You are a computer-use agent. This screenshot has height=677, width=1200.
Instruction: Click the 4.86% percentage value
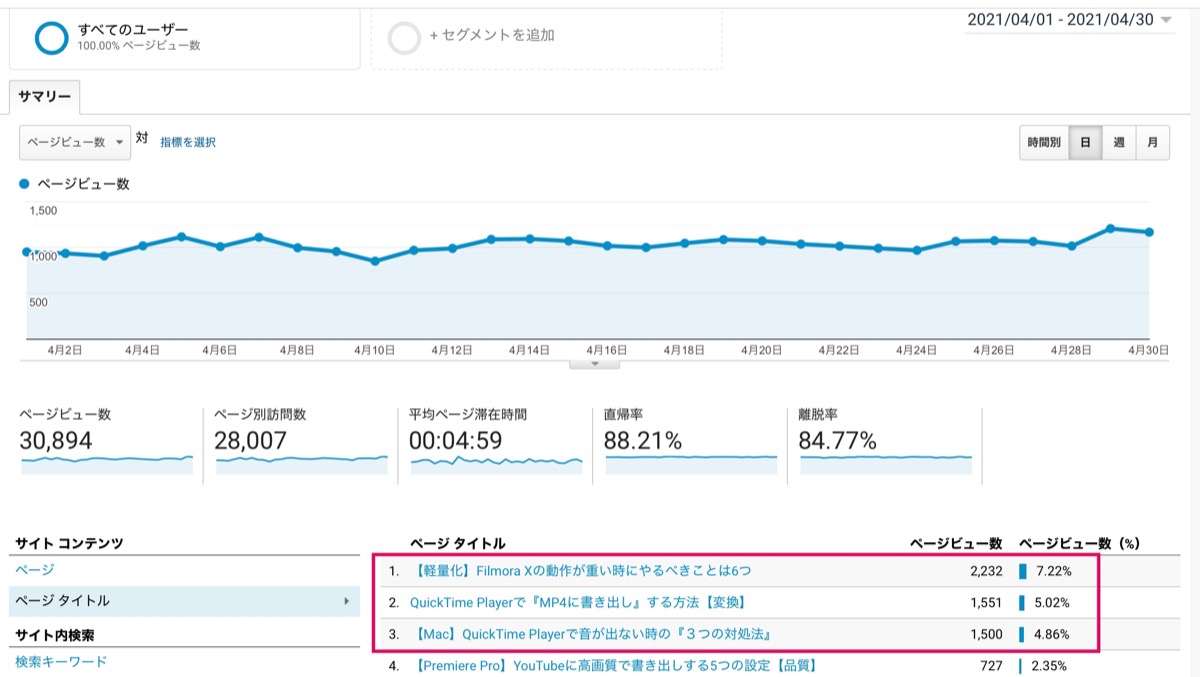[1053, 634]
